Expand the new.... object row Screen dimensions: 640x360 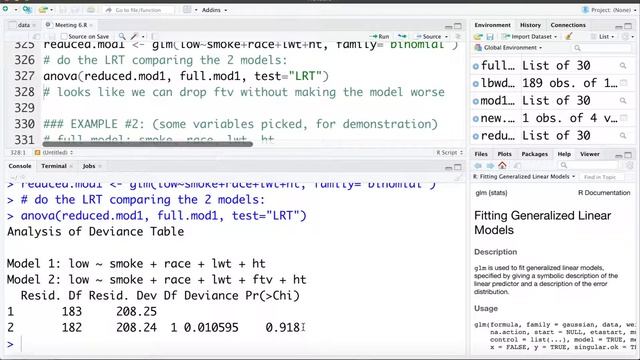tap(476, 118)
